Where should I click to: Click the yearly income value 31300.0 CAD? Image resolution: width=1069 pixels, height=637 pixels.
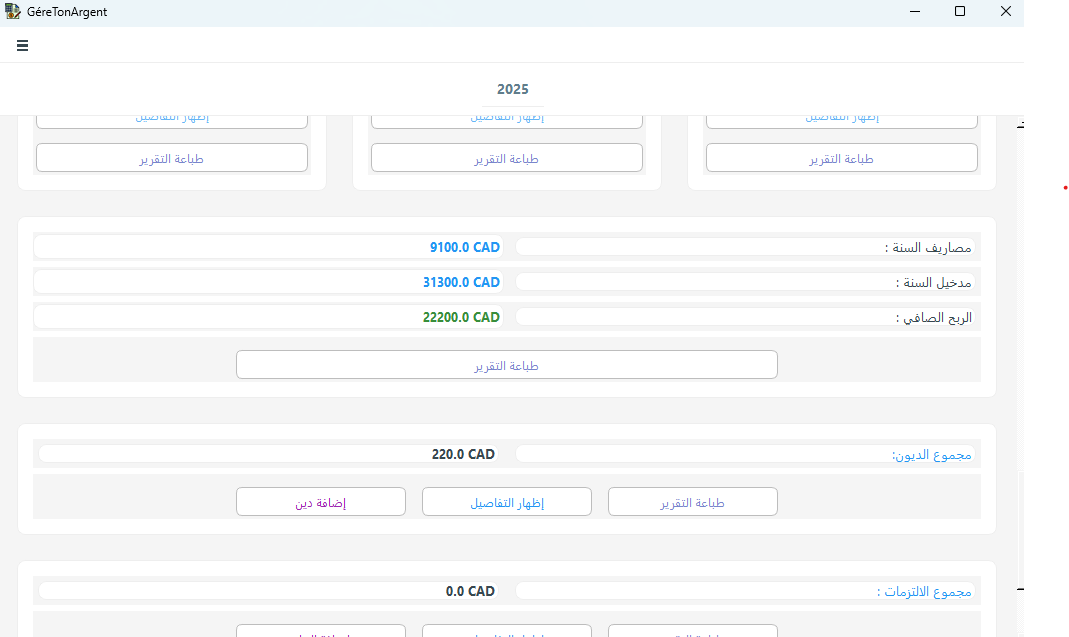pyautogui.click(x=268, y=282)
